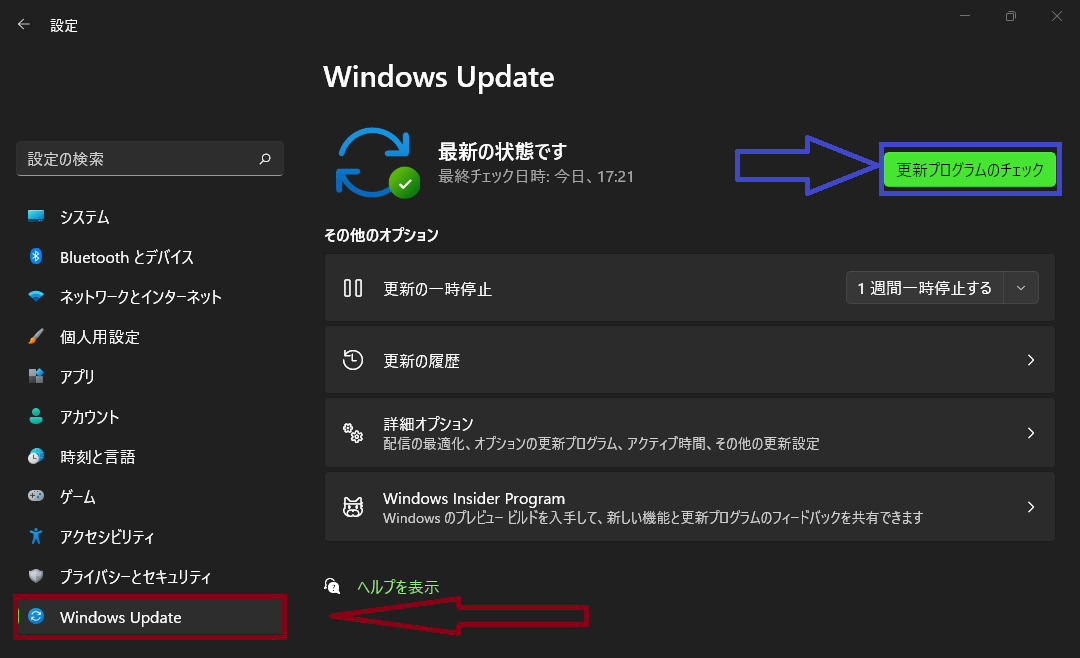Open 更新の履歴 chevron
The image size is (1080, 658).
(x=1030, y=360)
